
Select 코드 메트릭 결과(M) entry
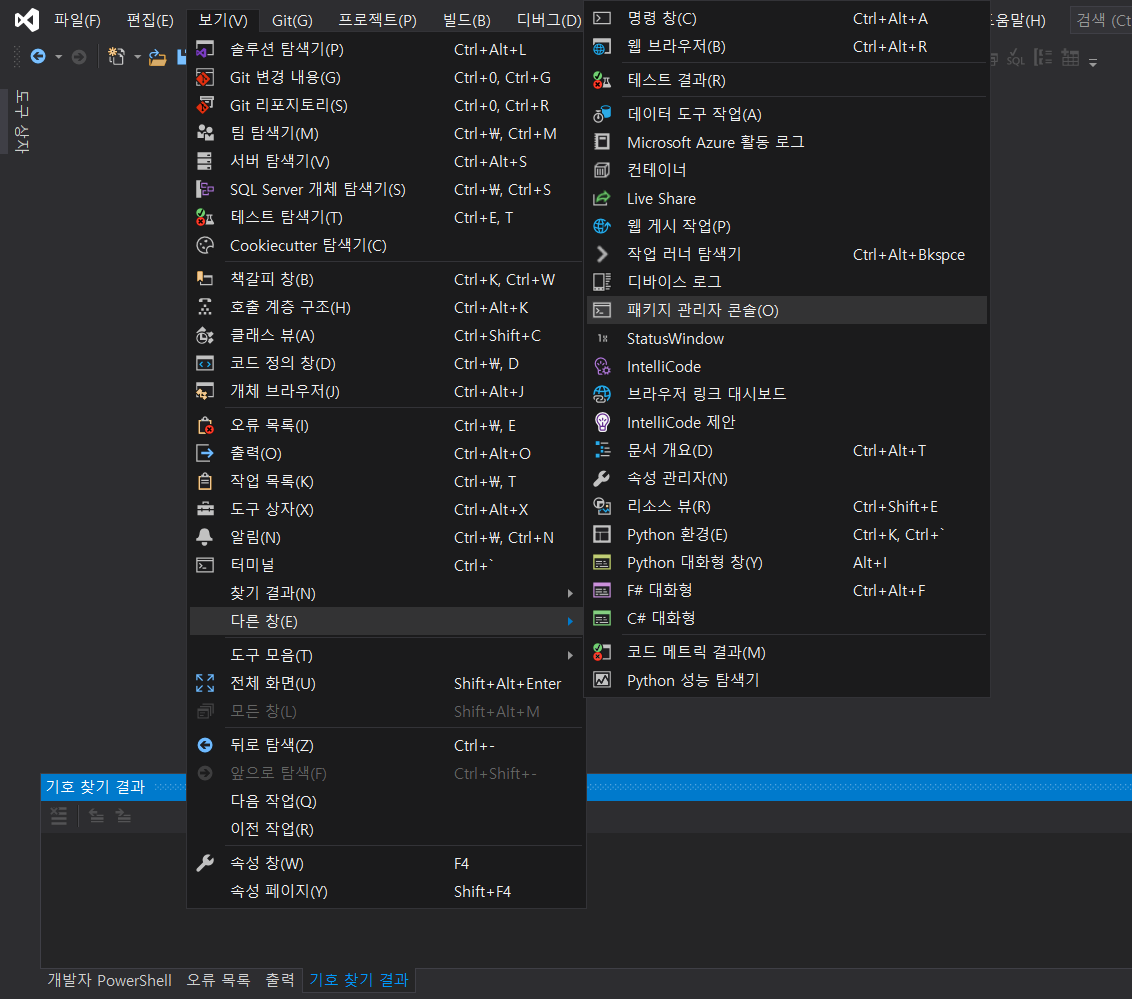[786, 653]
